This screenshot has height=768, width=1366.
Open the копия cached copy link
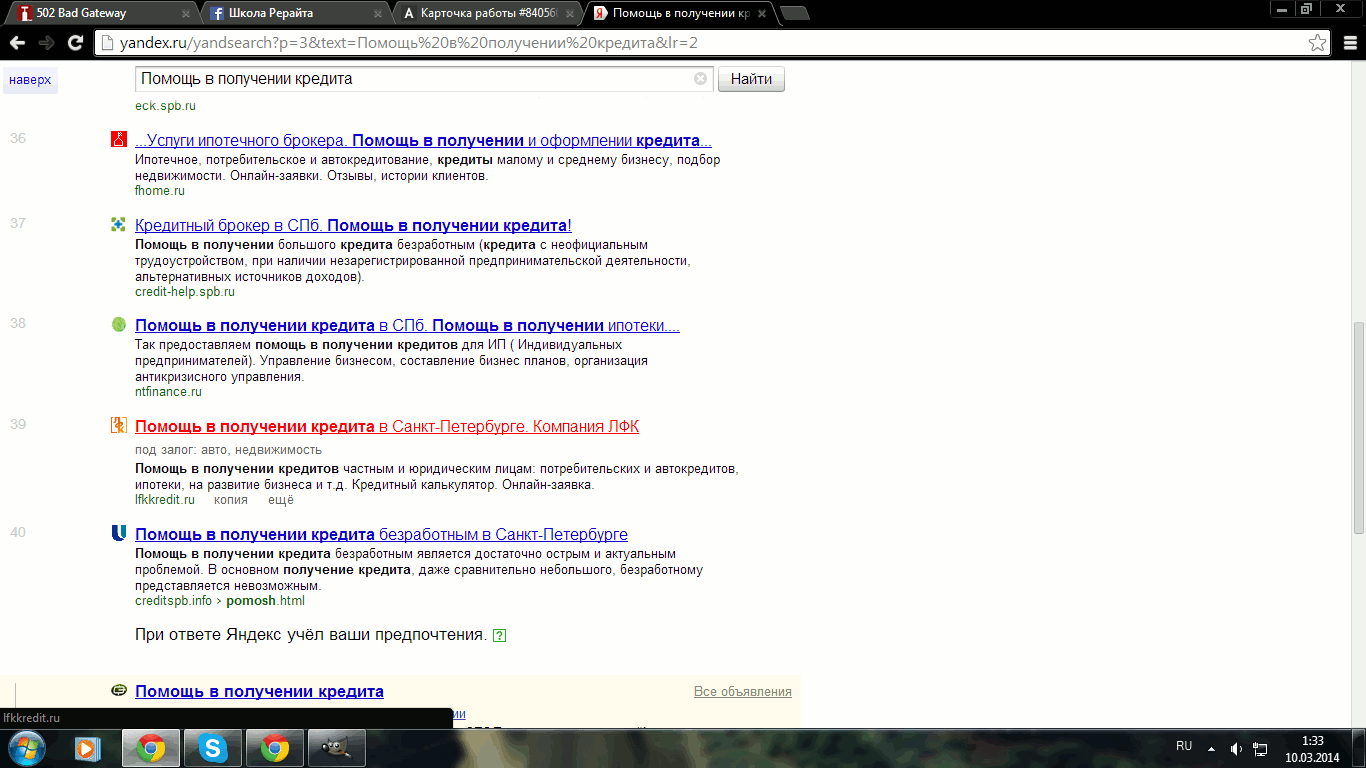click(x=231, y=499)
